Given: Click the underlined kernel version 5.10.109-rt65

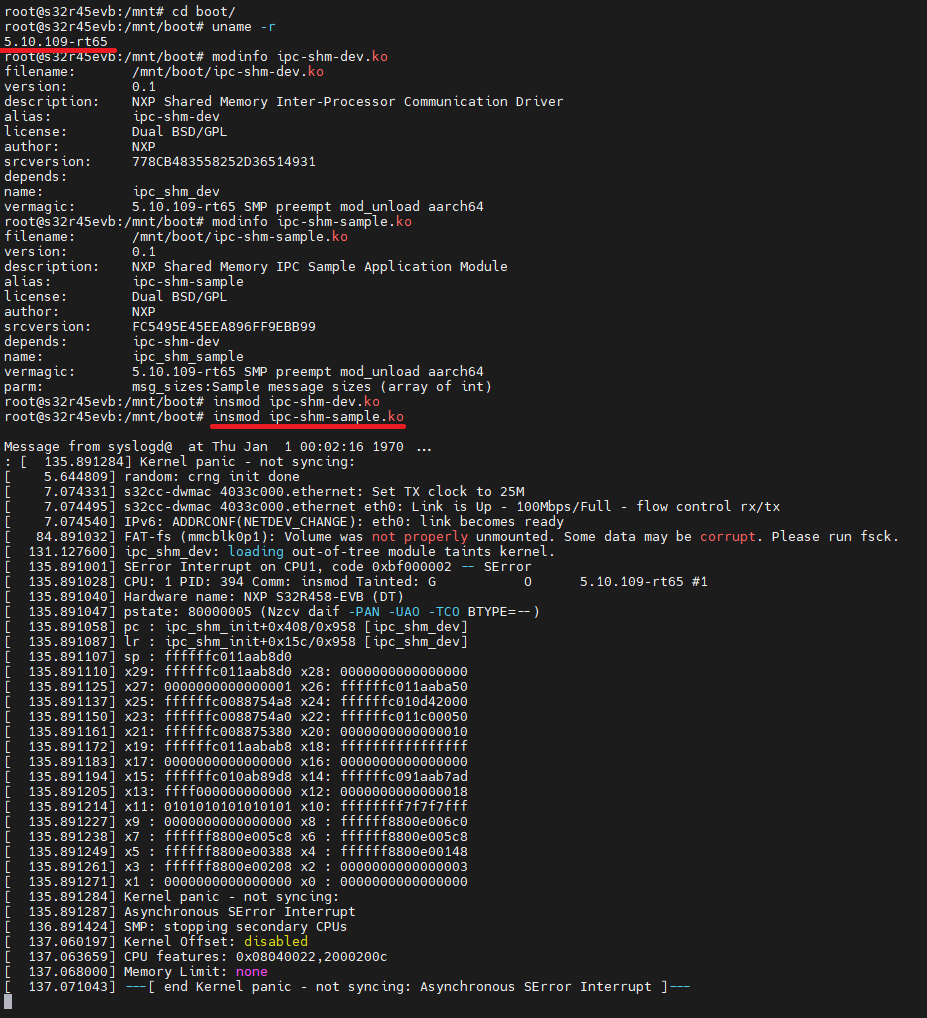Looking at the screenshot, I should pos(55,42).
